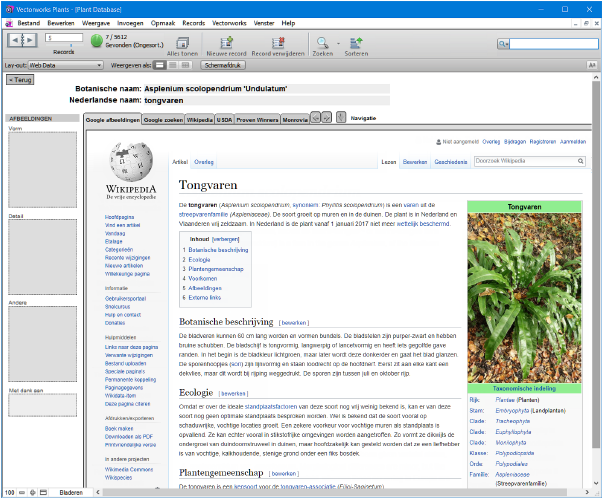Viewport: 603px width, 500px height.
Task: Click the record slider under record number
Action: (x=71, y=46)
